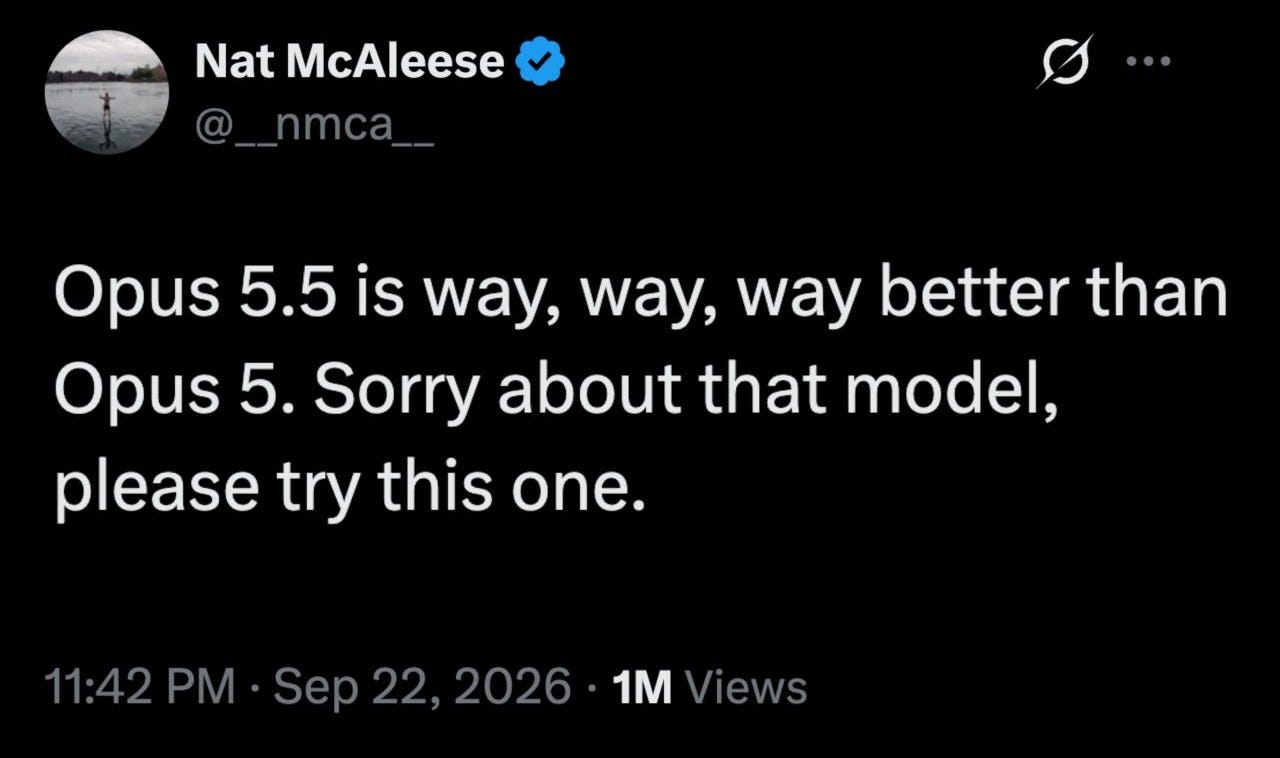This screenshot has height=758, width=1280.
Task: Click the Views label
Action: click(747, 688)
